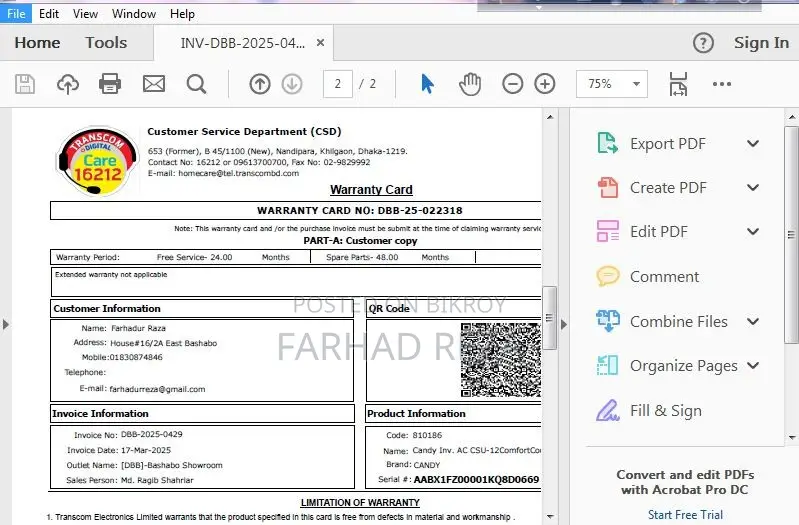
Task: Click the Warranty Card heading text
Action: 371,190
